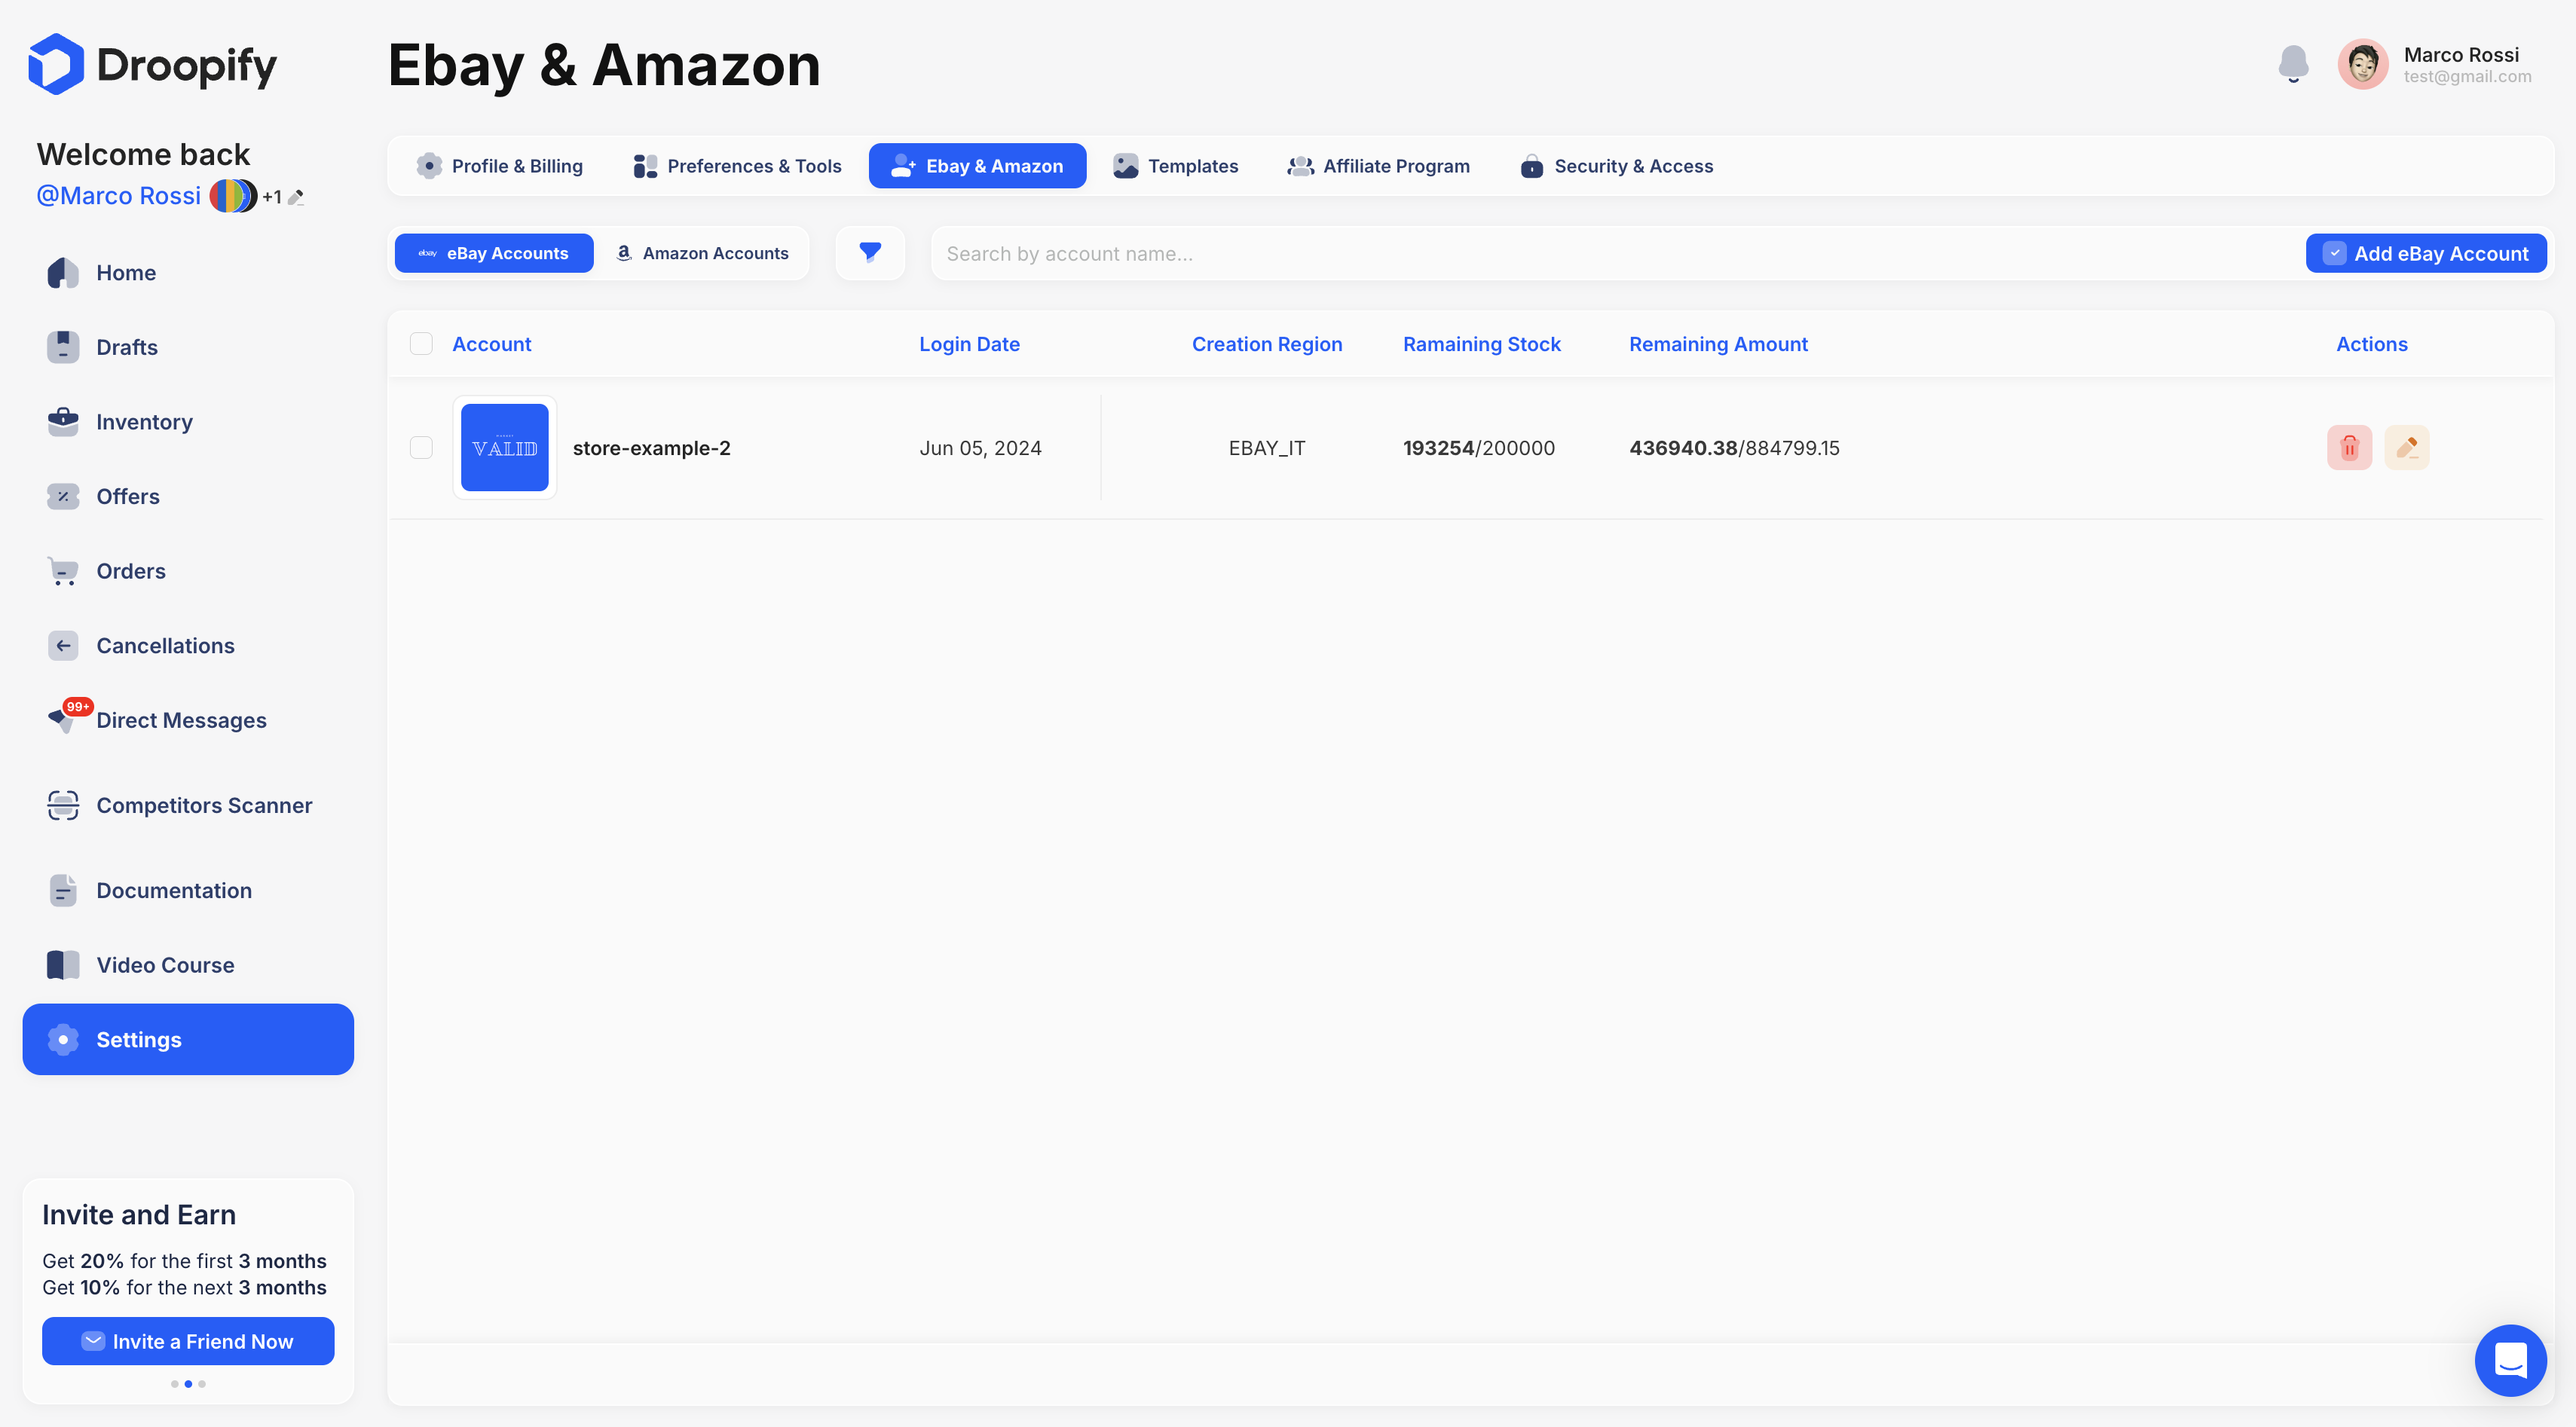Click the Jun 05, 2024 login date
Viewport: 2576px width, 1427px height.
click(x=980, y=448)
